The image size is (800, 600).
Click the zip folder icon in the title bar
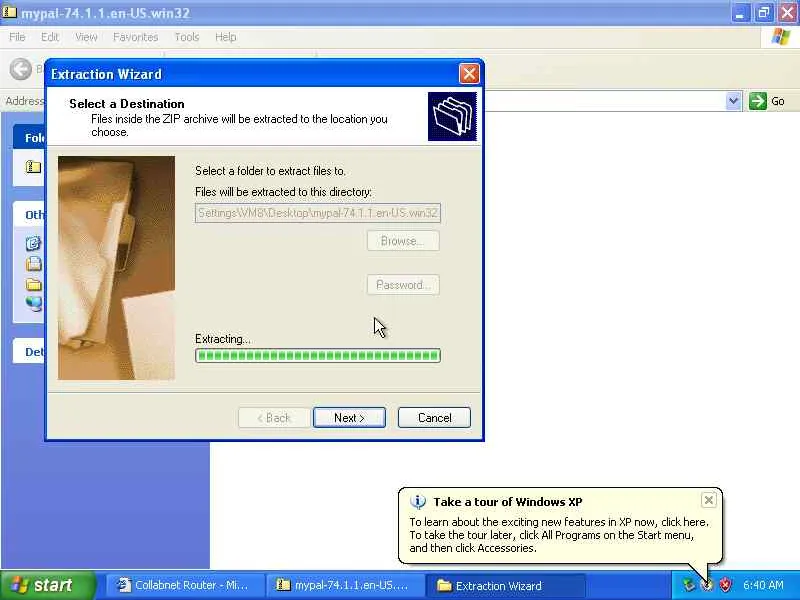click(x=9, y=12)
